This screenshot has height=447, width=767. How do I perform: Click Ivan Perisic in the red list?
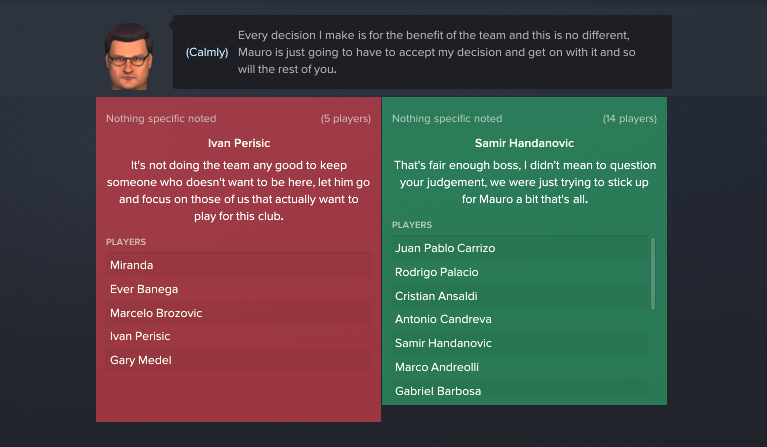239,336
